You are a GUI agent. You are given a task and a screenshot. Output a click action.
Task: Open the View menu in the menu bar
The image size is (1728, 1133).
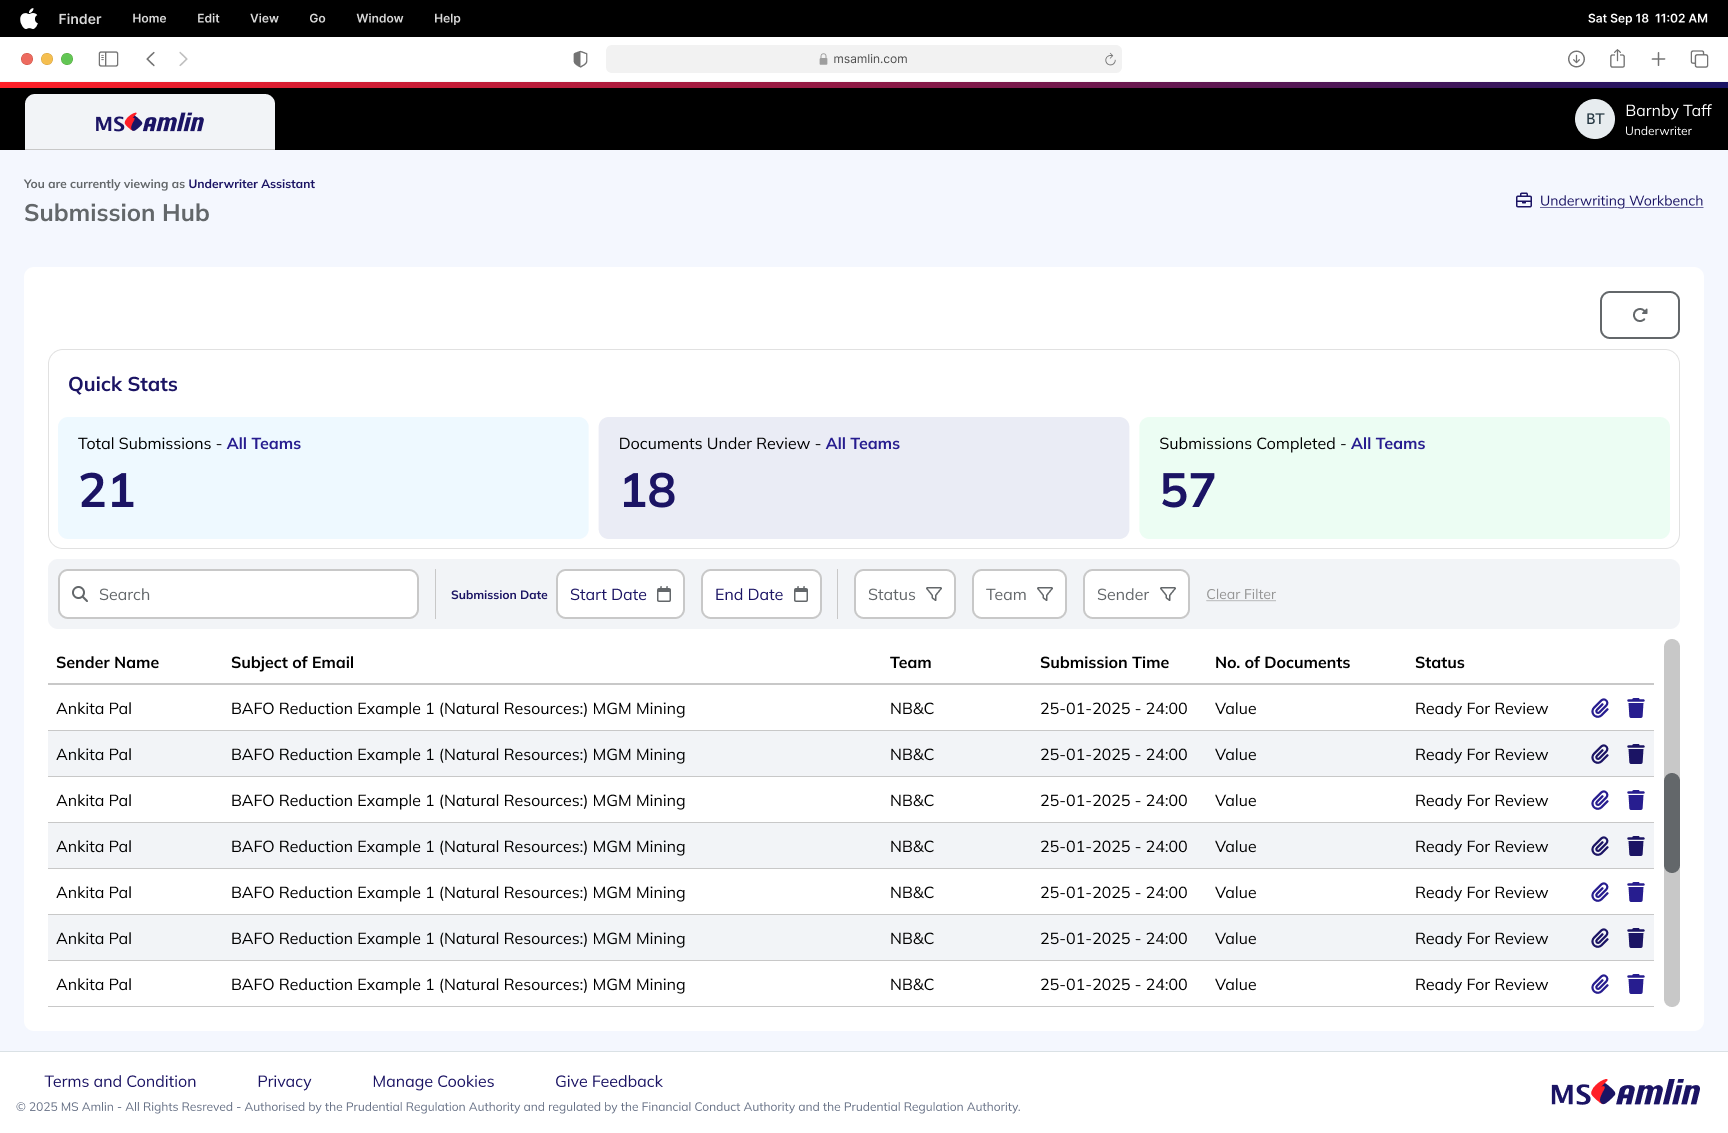click(264, 18)
